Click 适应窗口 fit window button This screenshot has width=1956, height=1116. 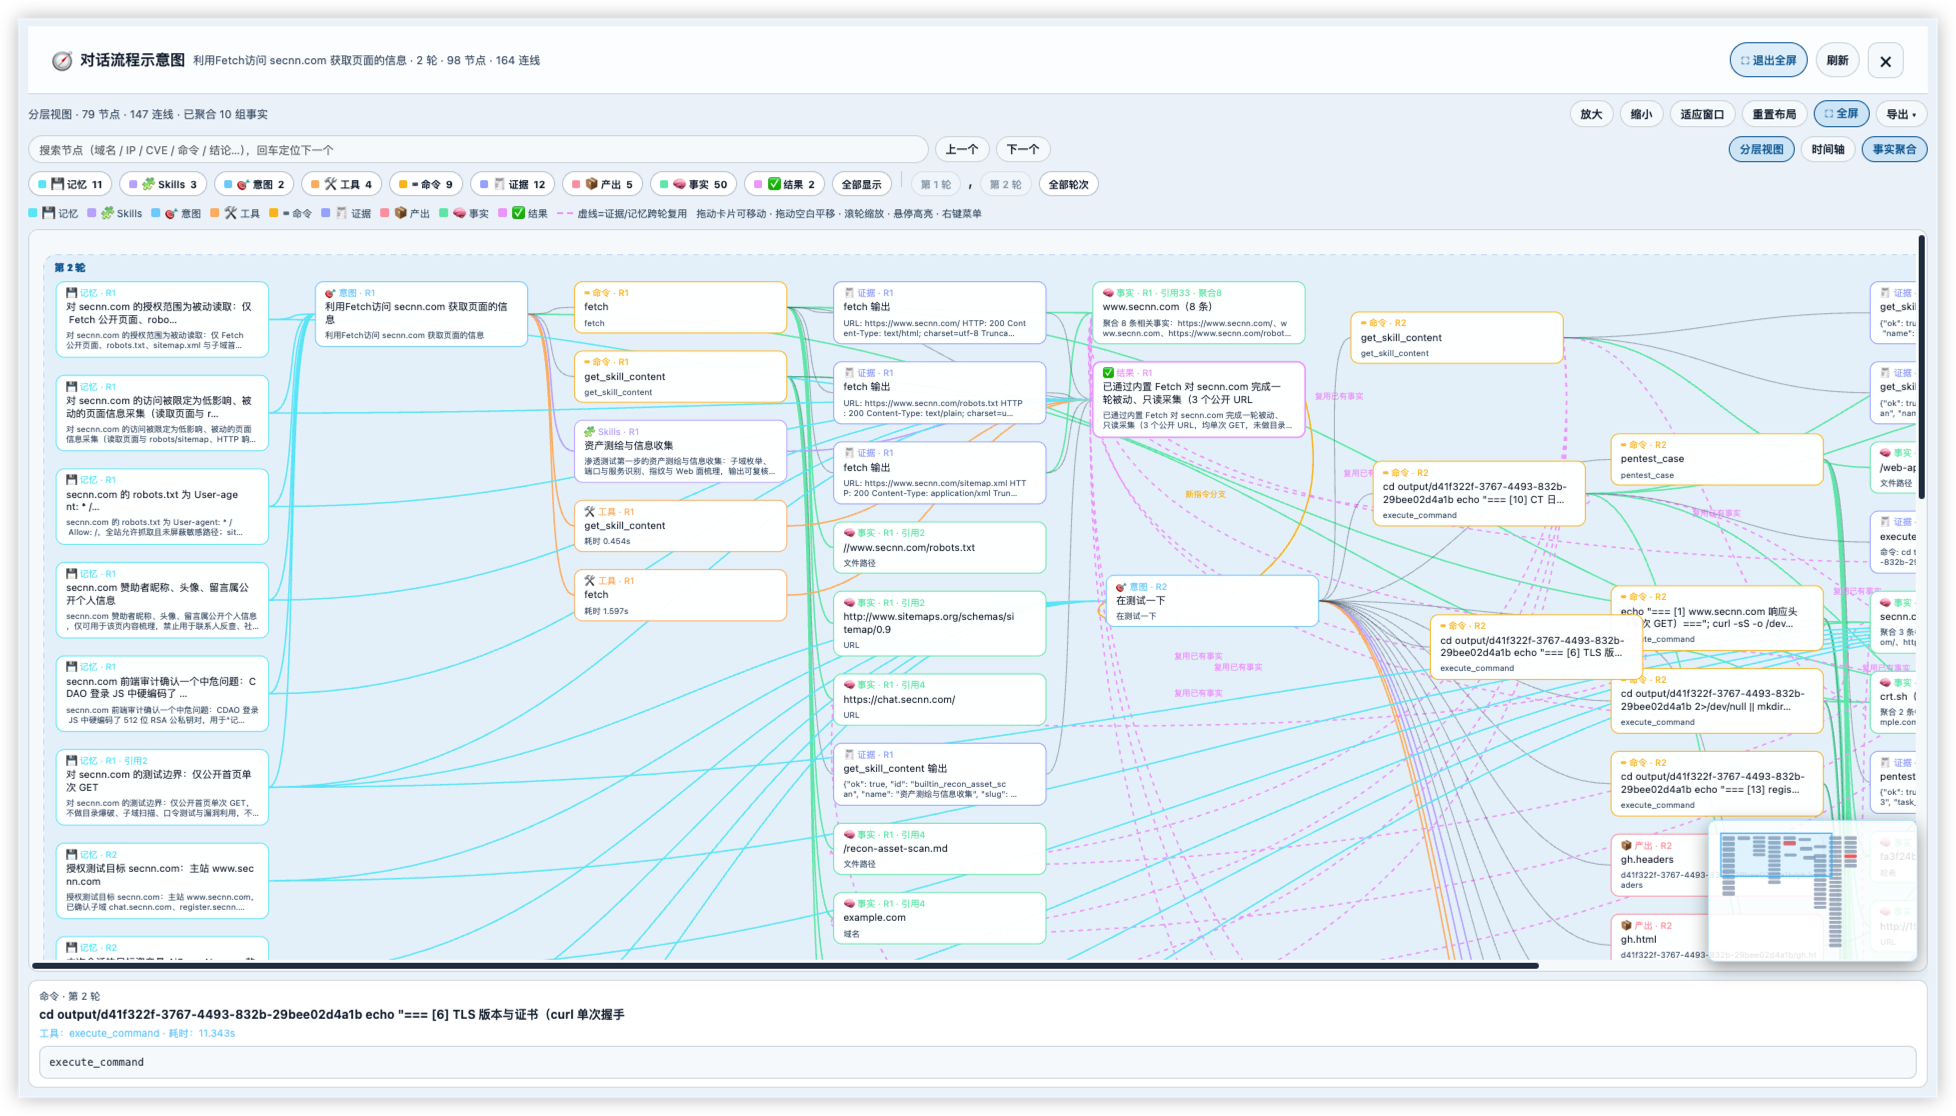click(x=1702, y=114)
